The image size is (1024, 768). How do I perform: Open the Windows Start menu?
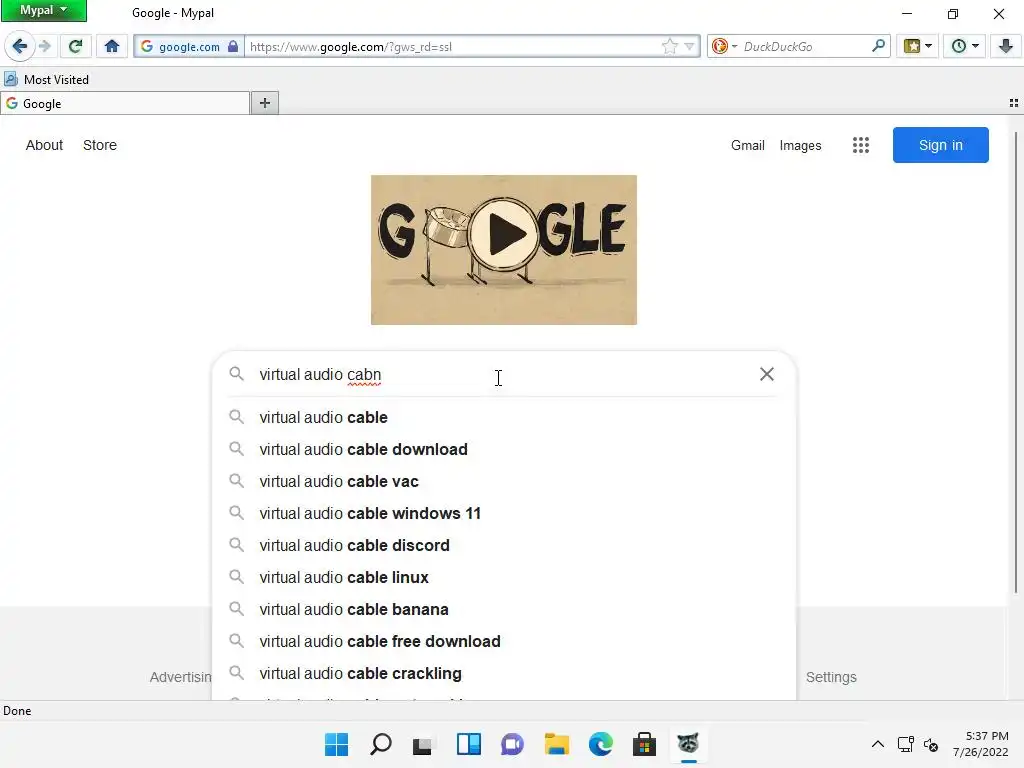click(336, 744)
